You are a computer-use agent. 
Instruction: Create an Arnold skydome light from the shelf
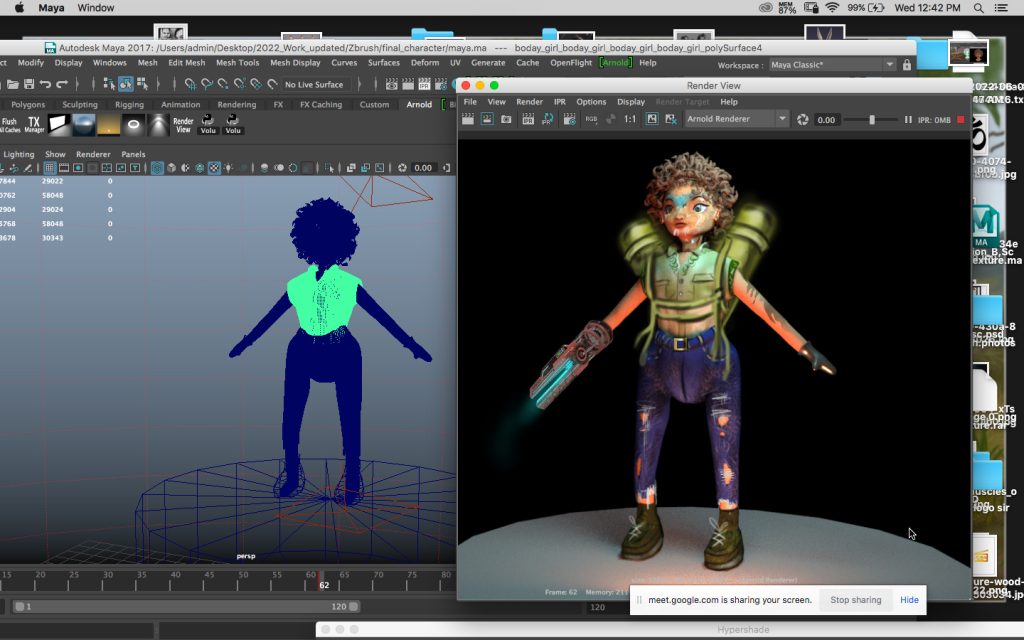pos(84,125)
